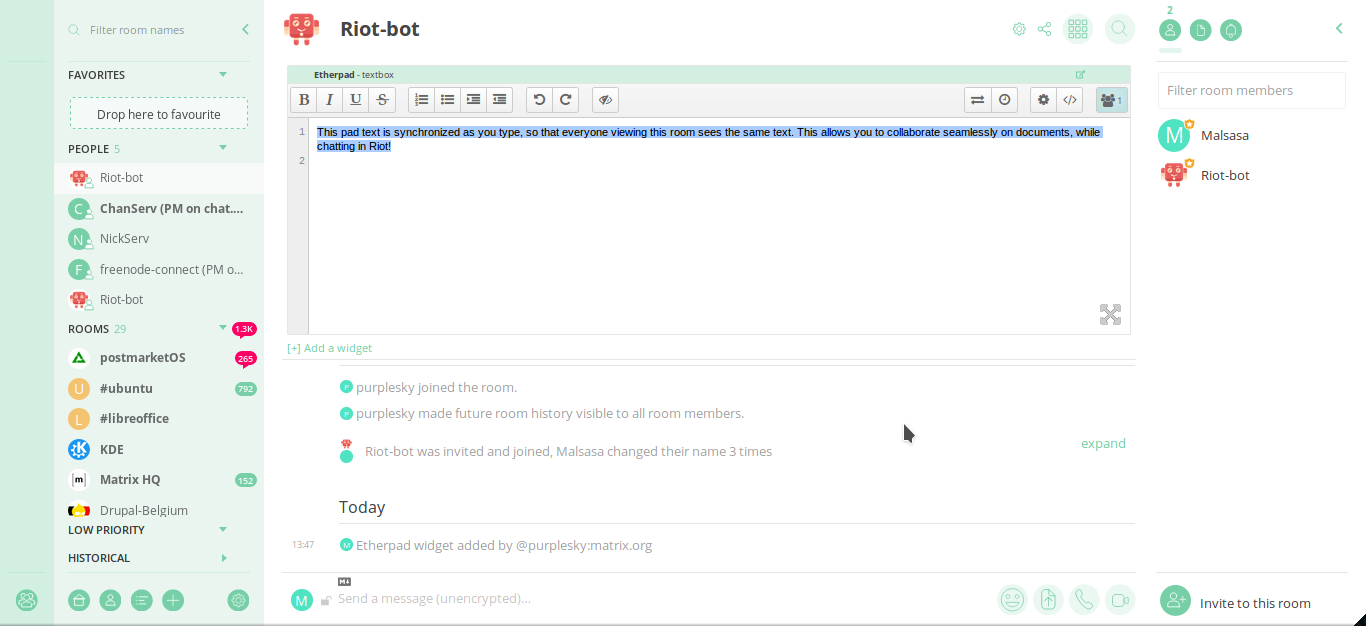Collapse the Favorites section
Viewport: 1366px width, 626px height.
[x=223, y=75]
